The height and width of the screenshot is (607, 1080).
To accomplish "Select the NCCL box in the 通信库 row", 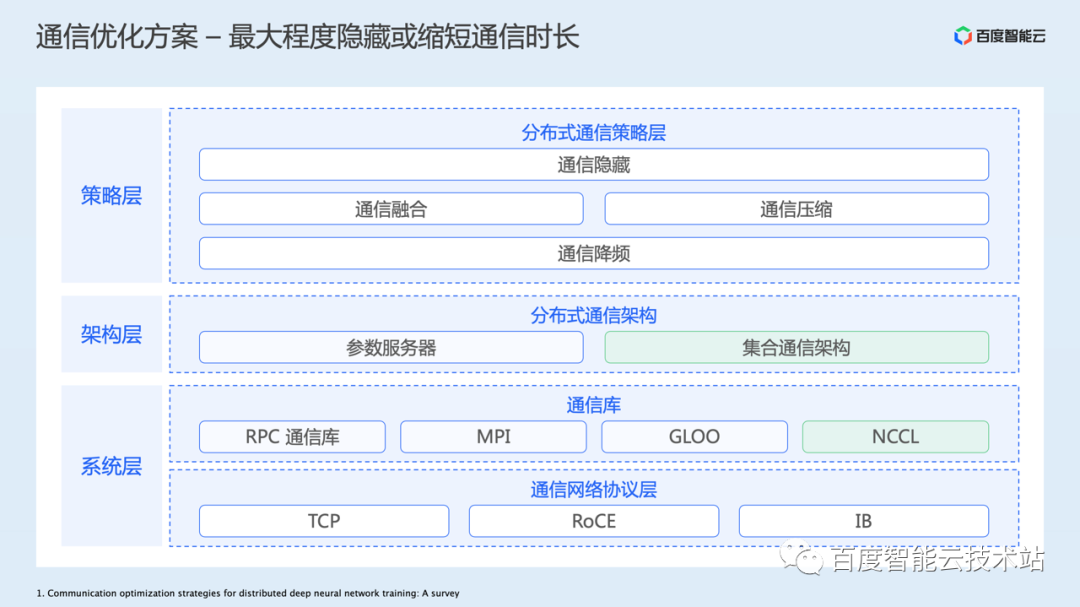I will (x=895, y=436).
